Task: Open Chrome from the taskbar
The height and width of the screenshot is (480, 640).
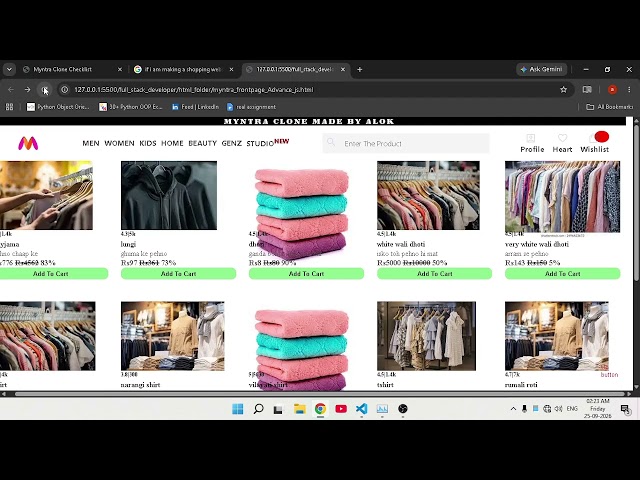Action: coord(320,409)
